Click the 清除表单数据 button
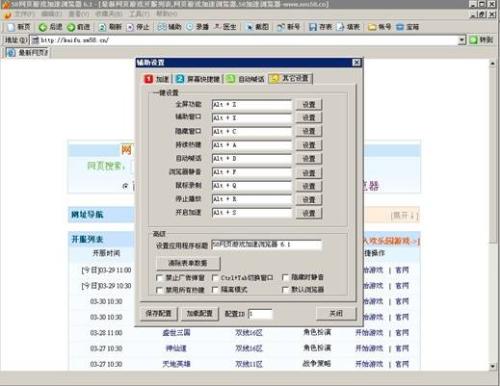The height and width of the screenshot is (386, 500). click(188, 263)
